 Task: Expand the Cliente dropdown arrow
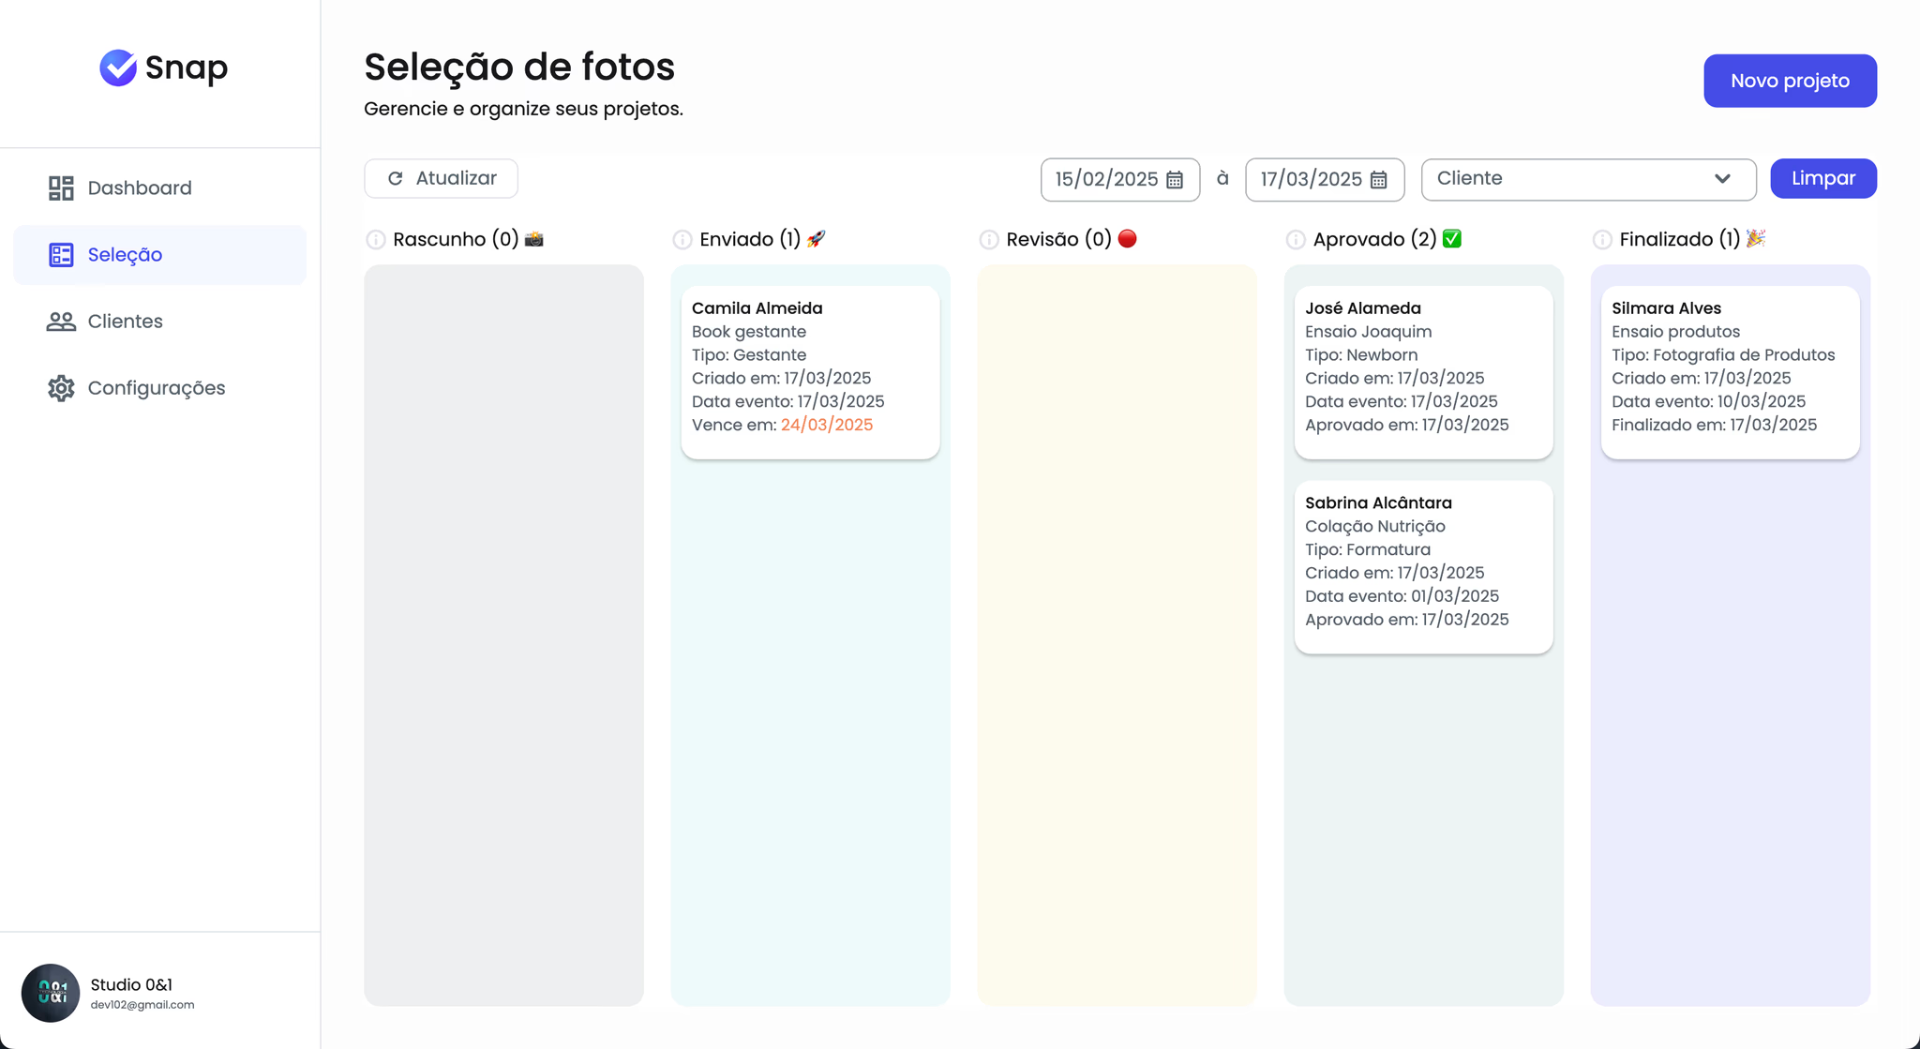[1722, 179]
